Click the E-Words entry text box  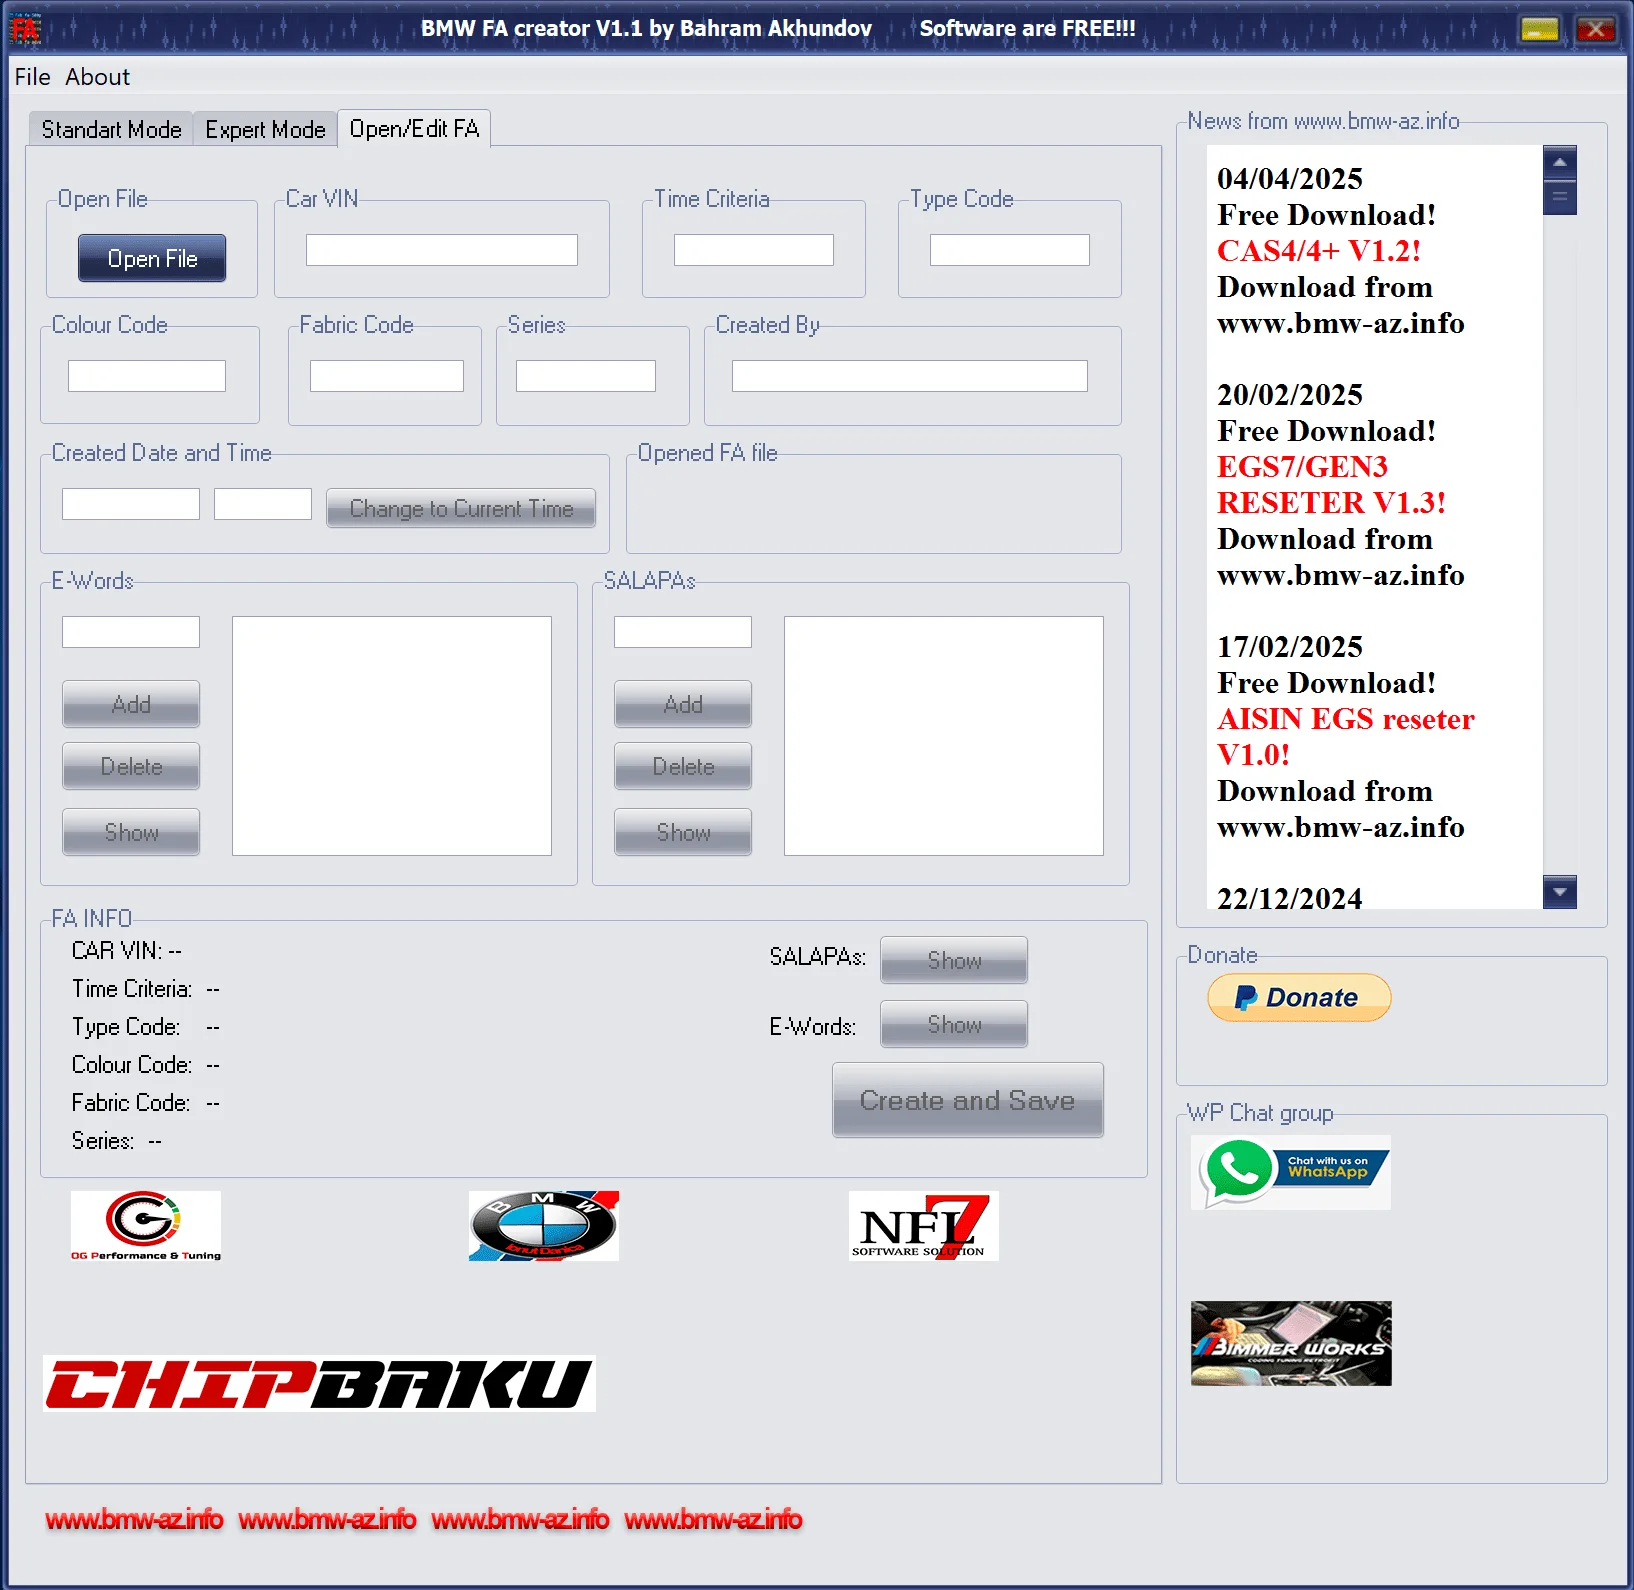[x=131, y=632]
